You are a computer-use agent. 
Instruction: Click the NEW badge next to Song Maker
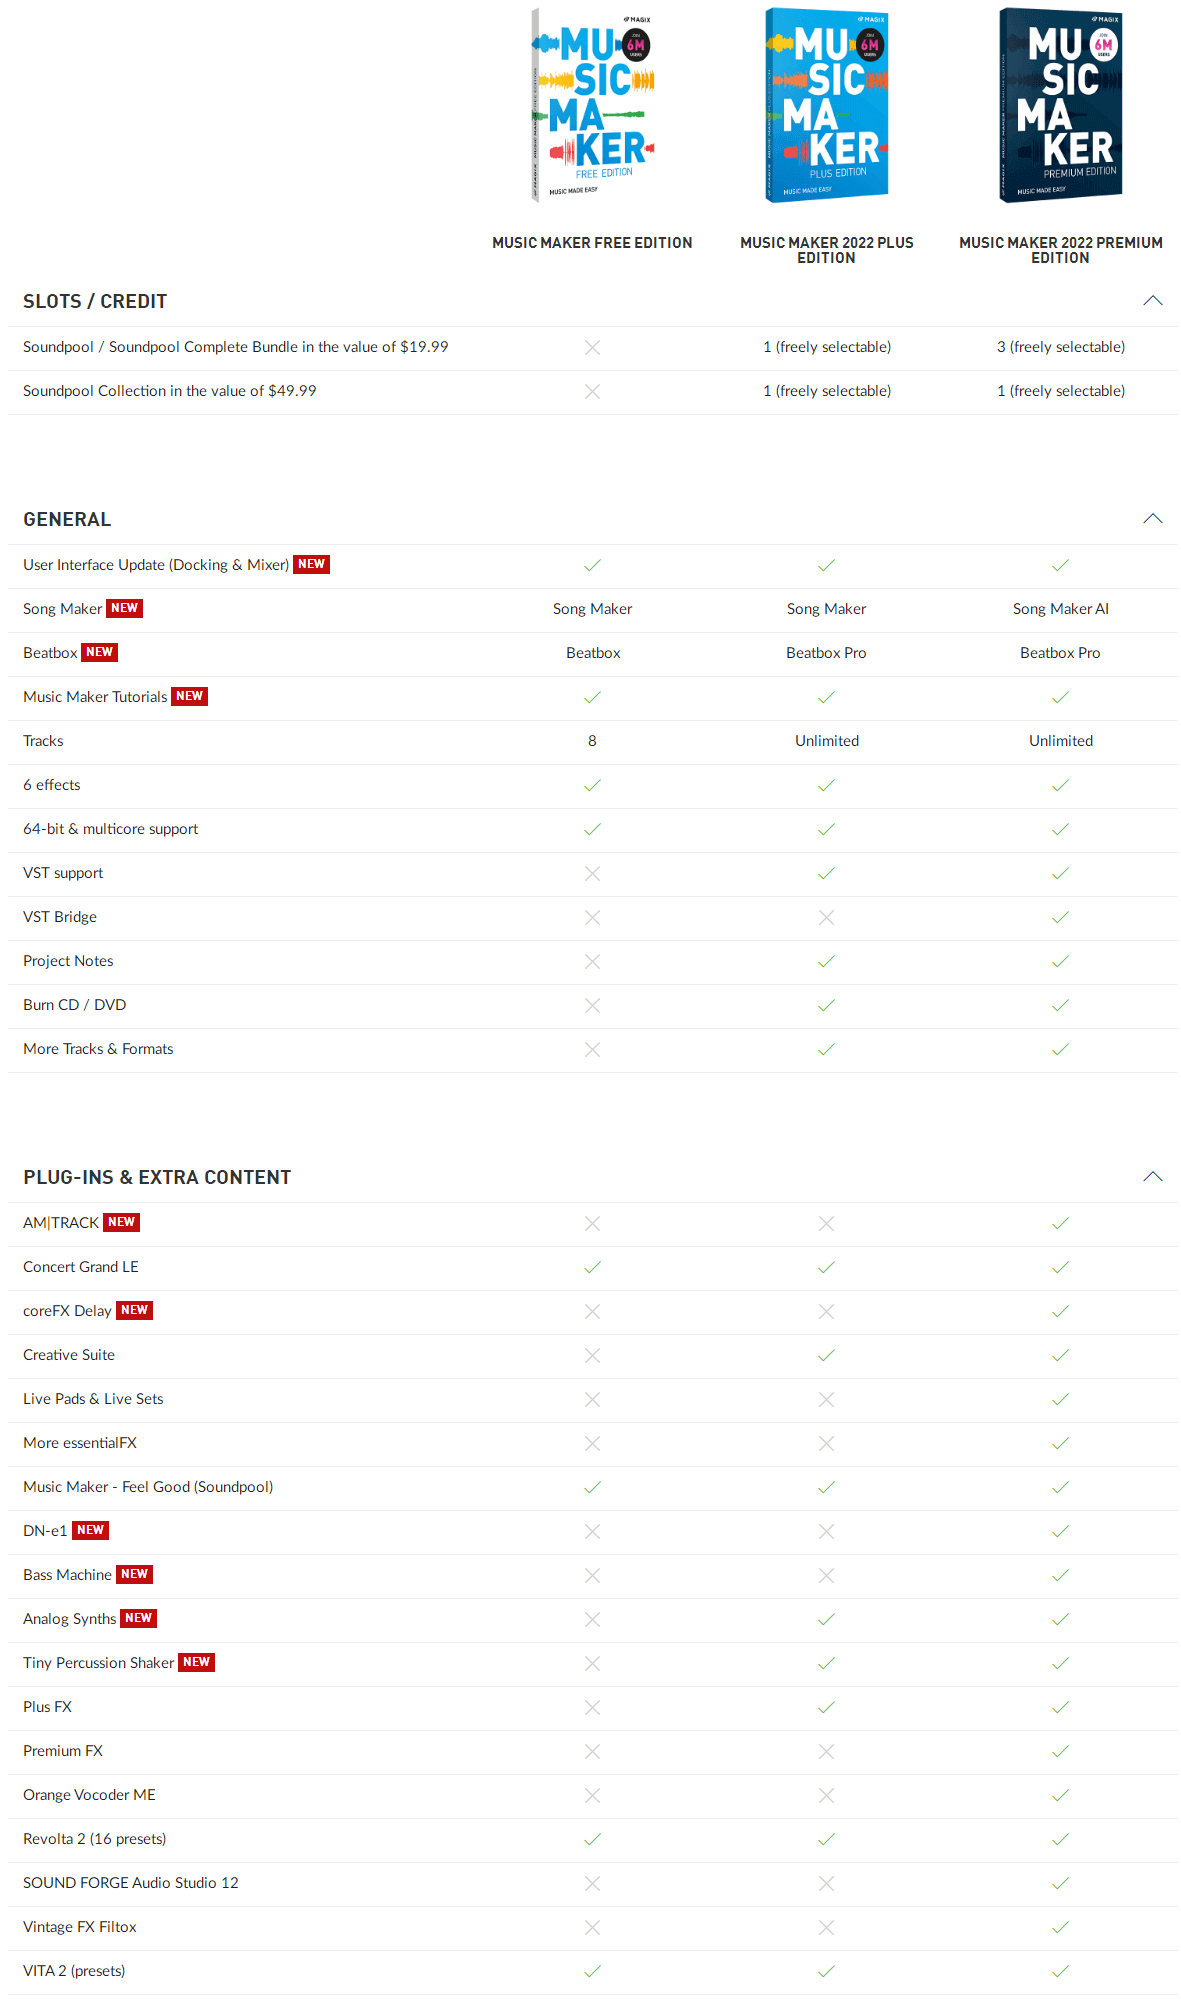click(x=125, y=608)
